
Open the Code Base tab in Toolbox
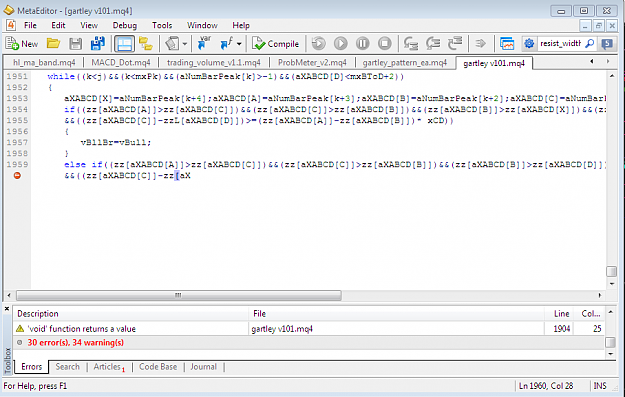click(158, 367)
